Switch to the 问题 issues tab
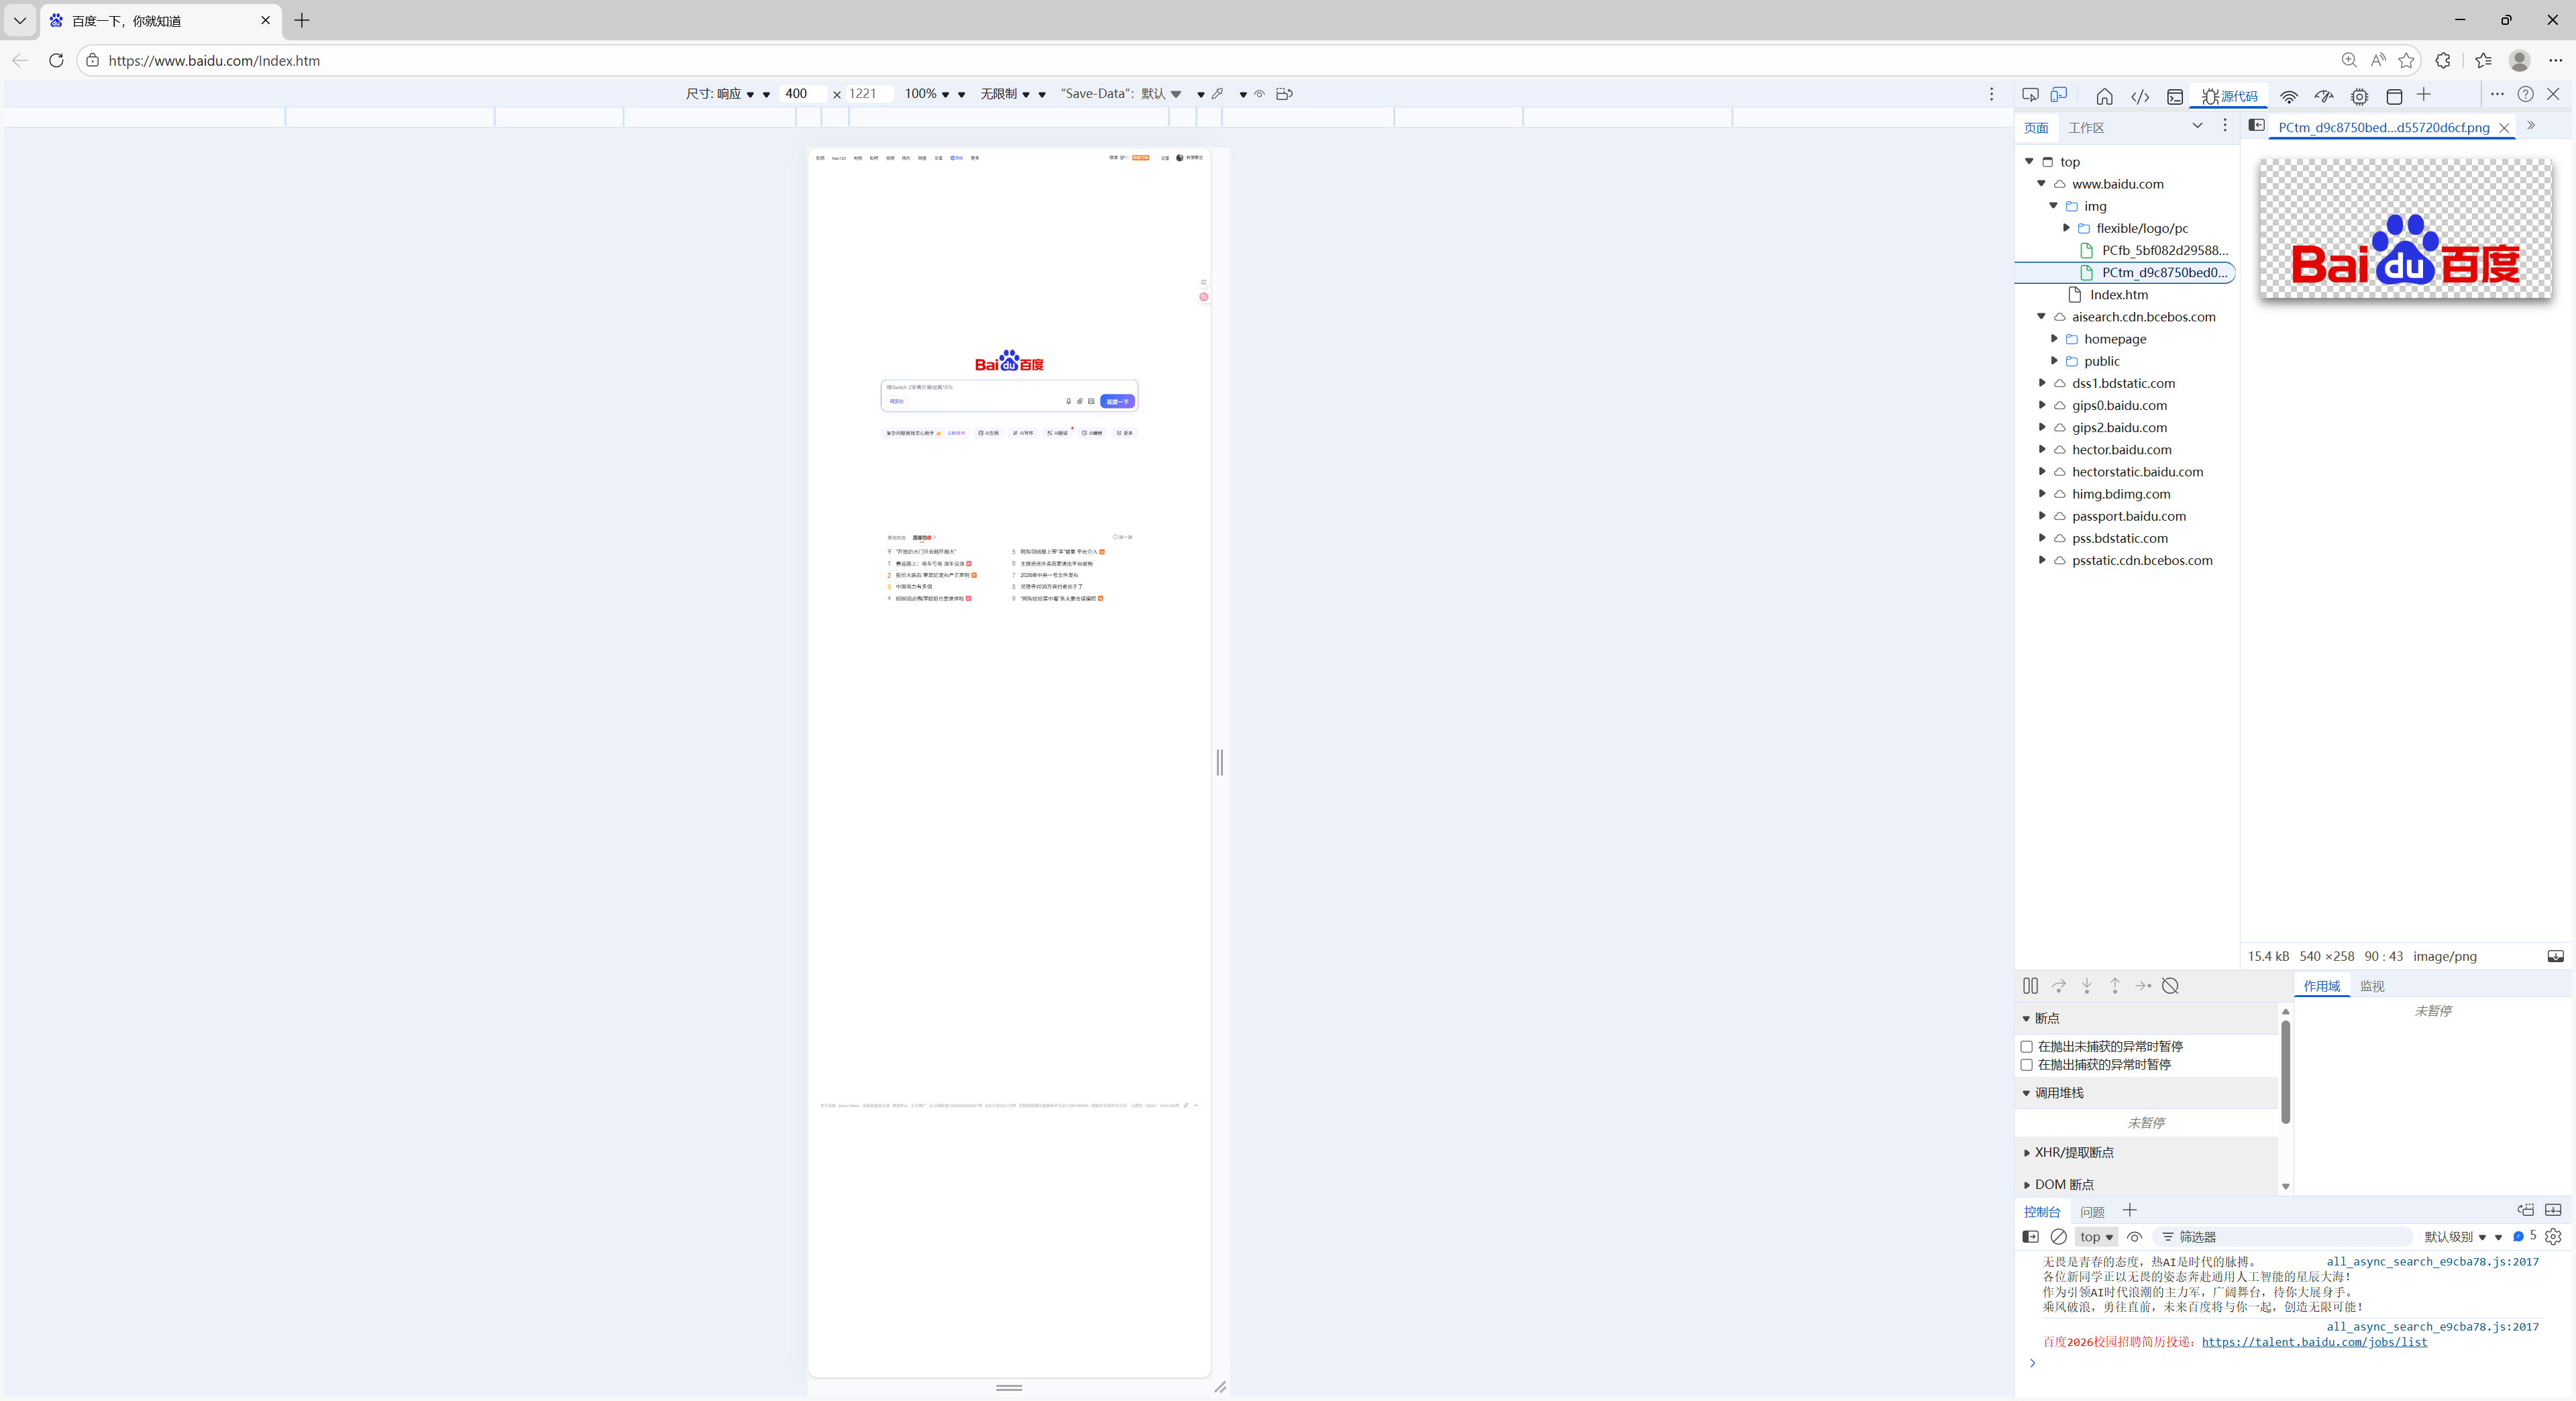 coord(2092,1212)
